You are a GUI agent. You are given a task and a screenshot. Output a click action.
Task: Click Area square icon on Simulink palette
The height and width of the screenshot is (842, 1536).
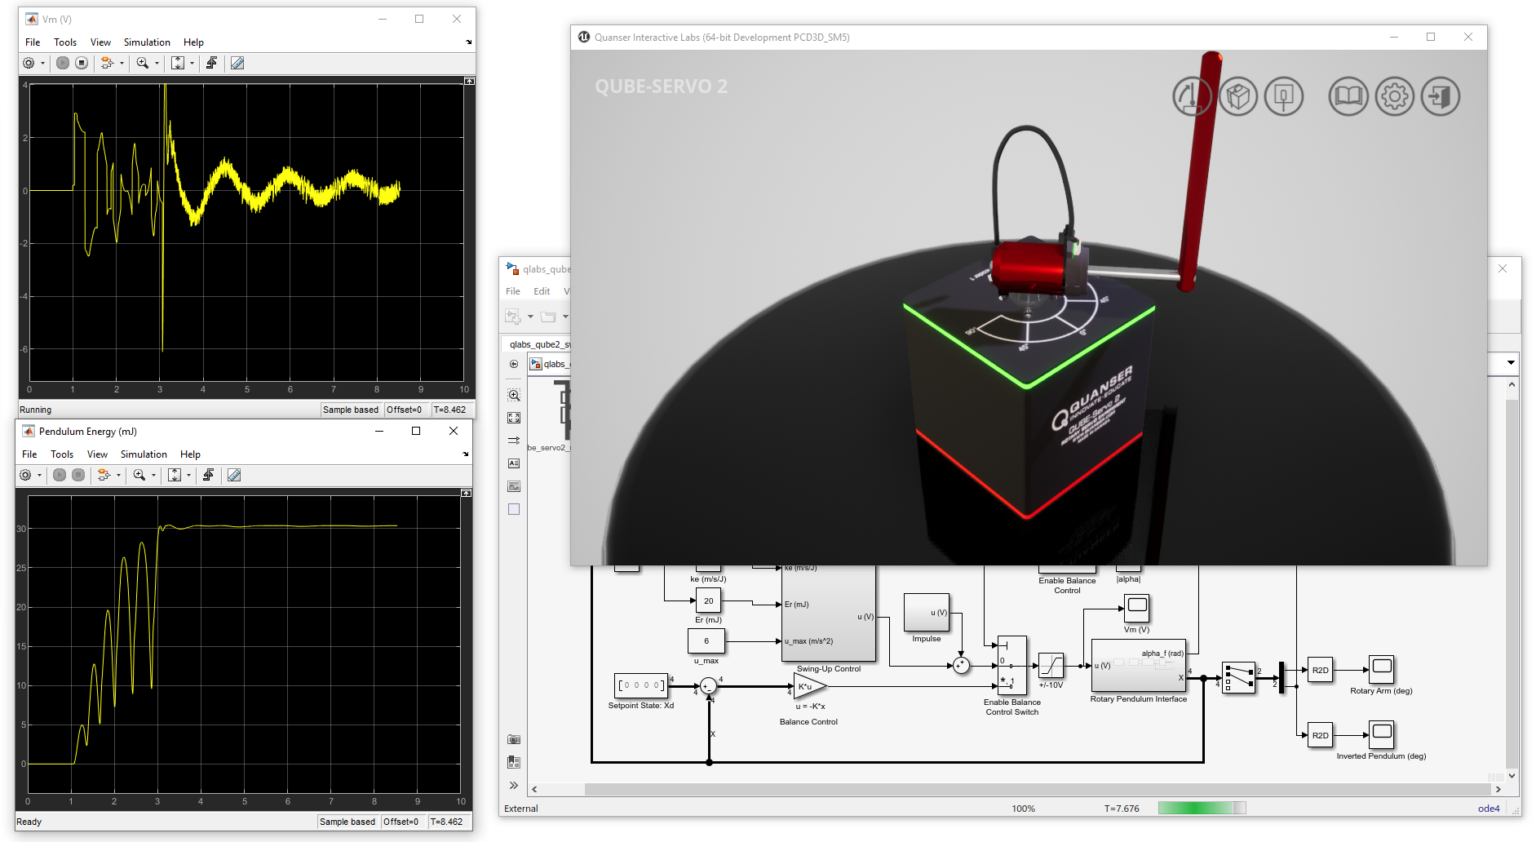click(x=514, y=509)
